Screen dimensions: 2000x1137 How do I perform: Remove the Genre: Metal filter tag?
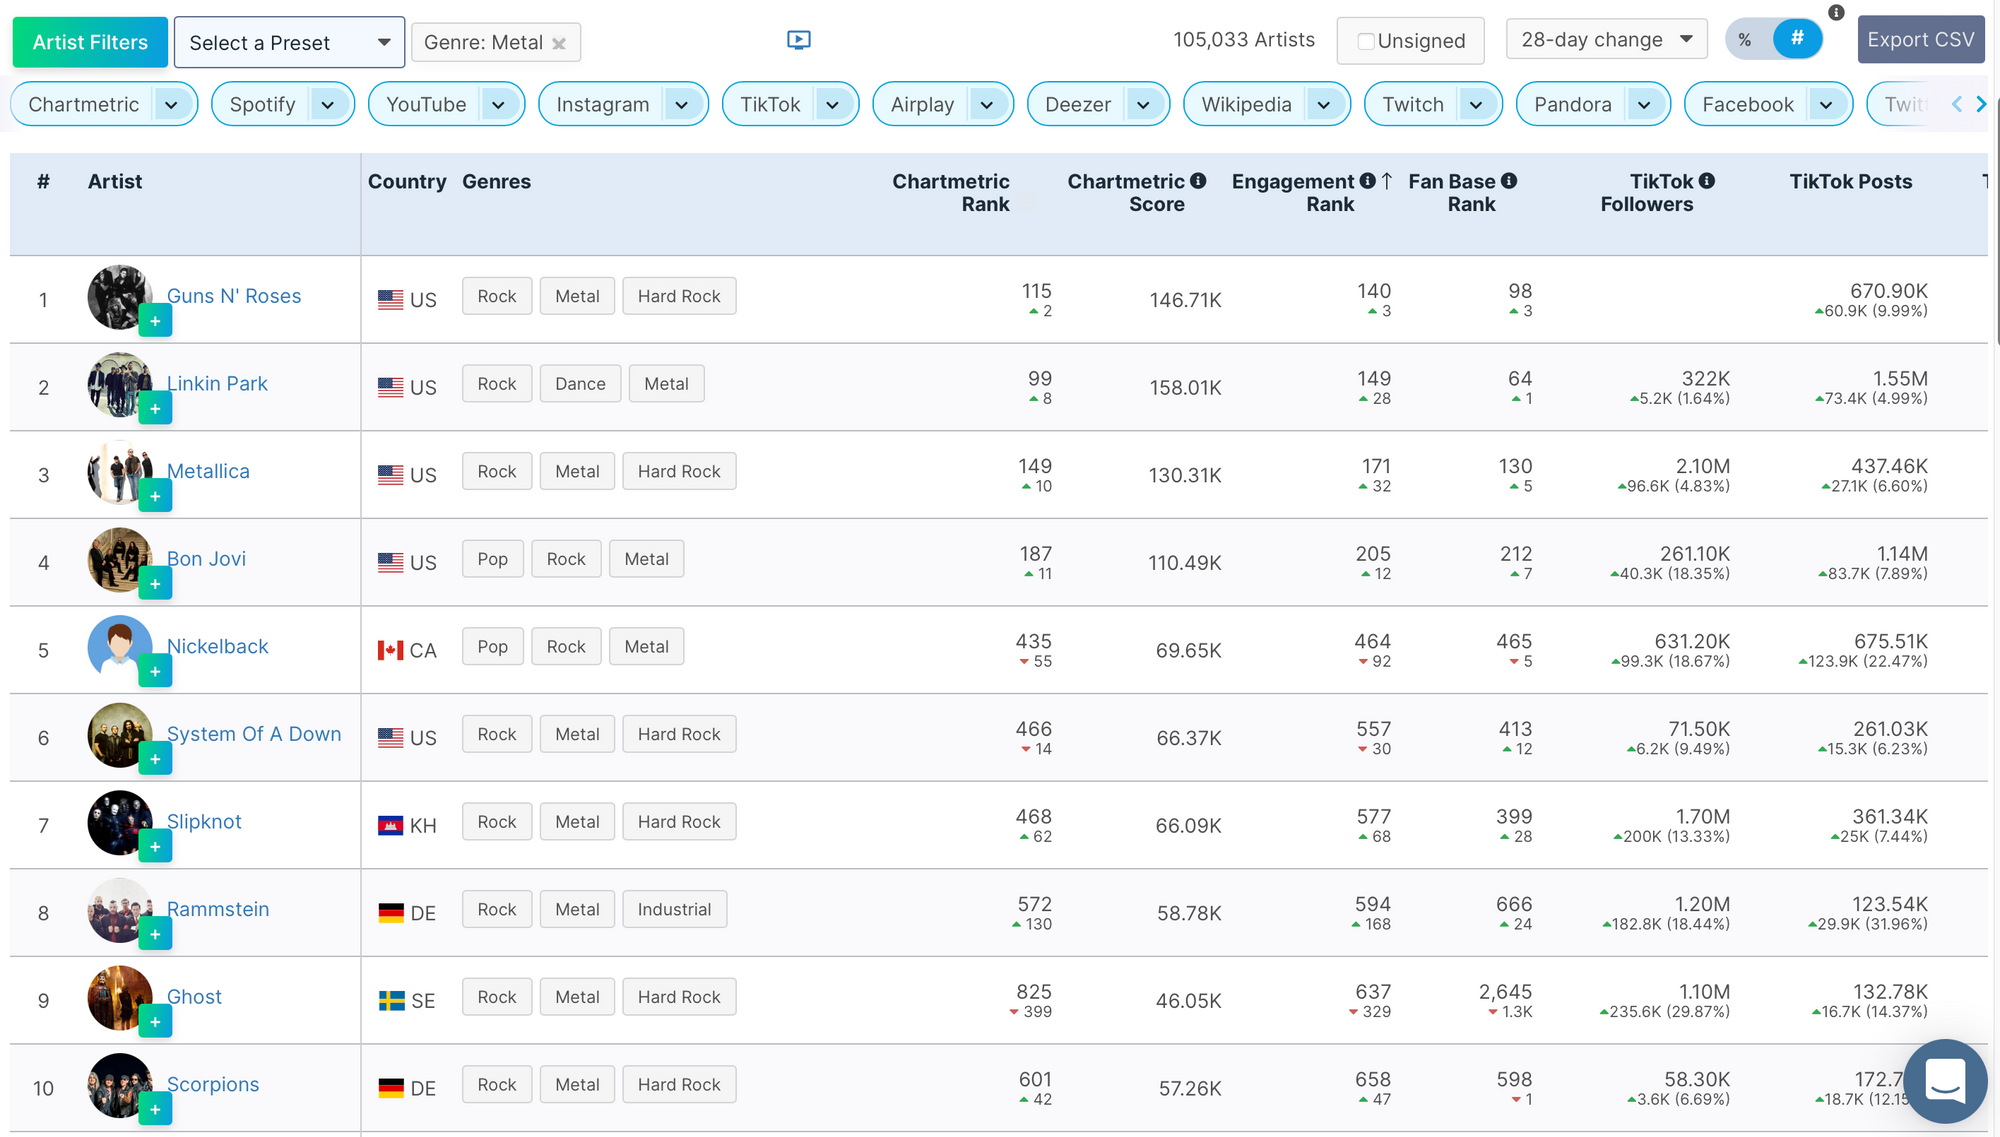click(x=559, y=43)
